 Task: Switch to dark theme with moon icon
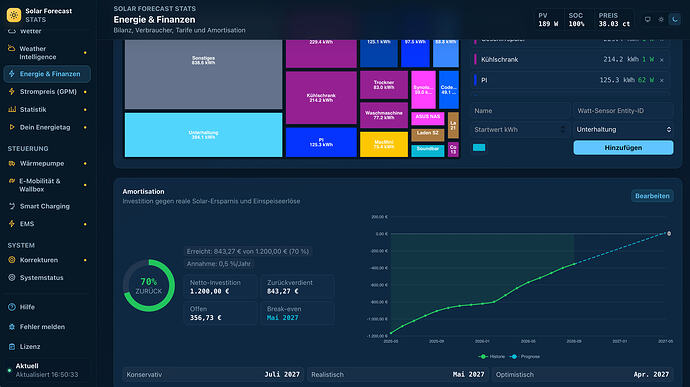click(x=675, y=19)
